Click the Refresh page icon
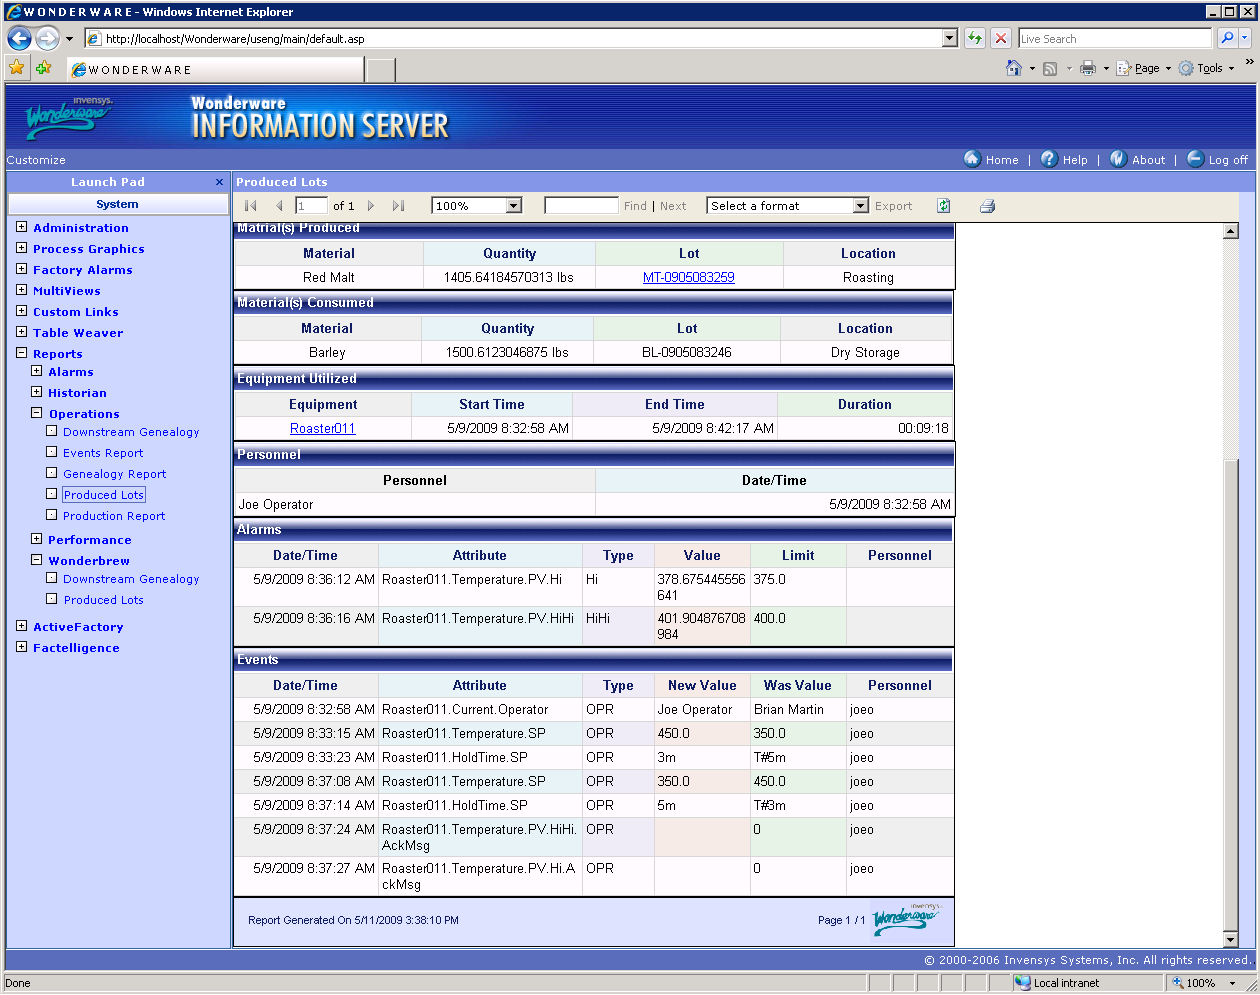 [975, 38]
